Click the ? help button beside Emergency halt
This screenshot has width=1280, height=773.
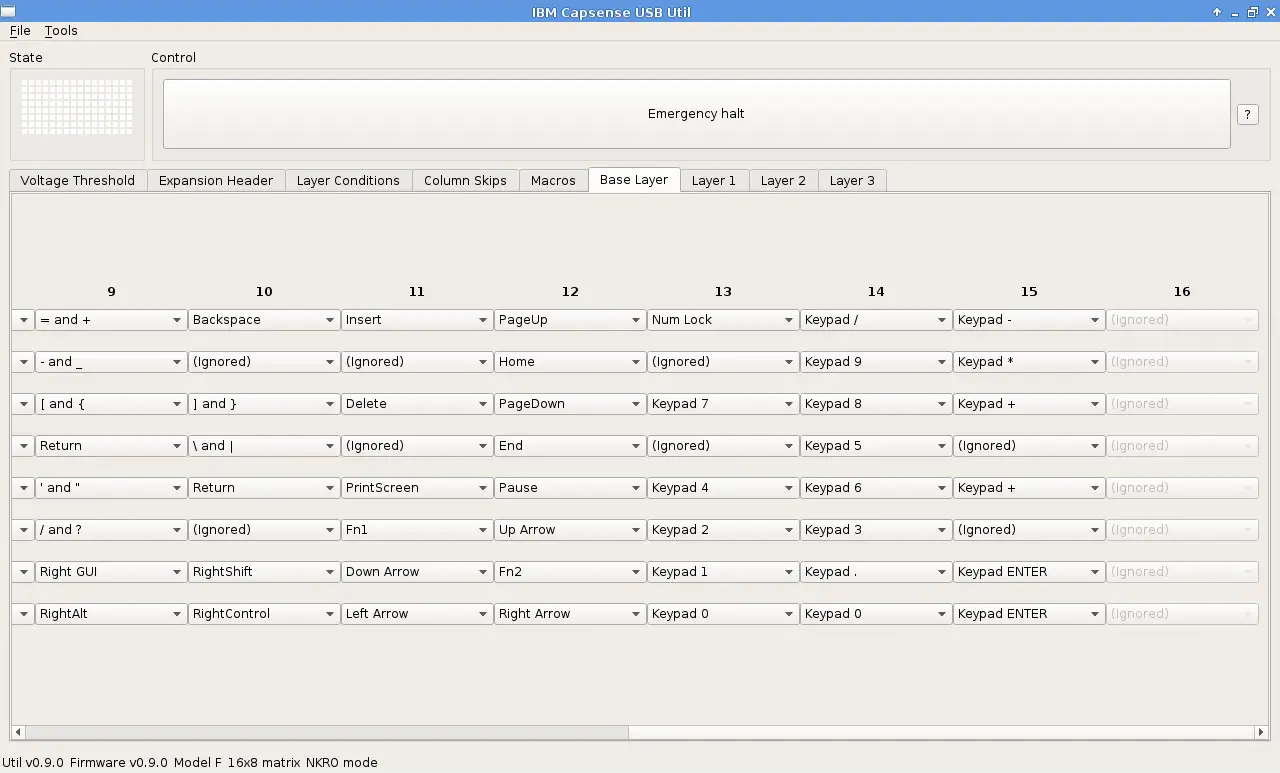[x=1247, y=114]
